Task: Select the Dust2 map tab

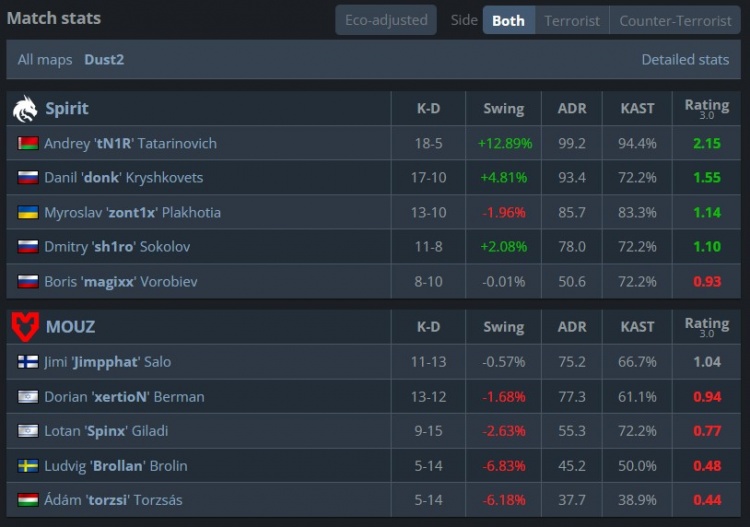Action: pyautogui.click(x=104, y=60)
